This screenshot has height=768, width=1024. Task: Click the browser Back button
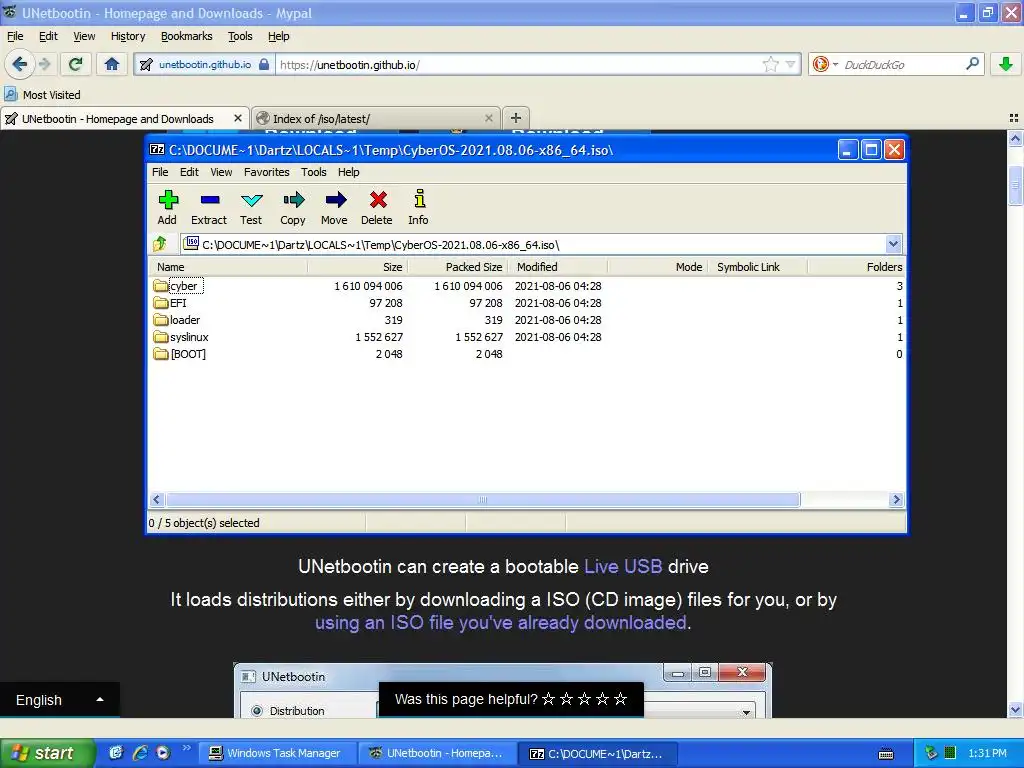[x=20, y=64]
